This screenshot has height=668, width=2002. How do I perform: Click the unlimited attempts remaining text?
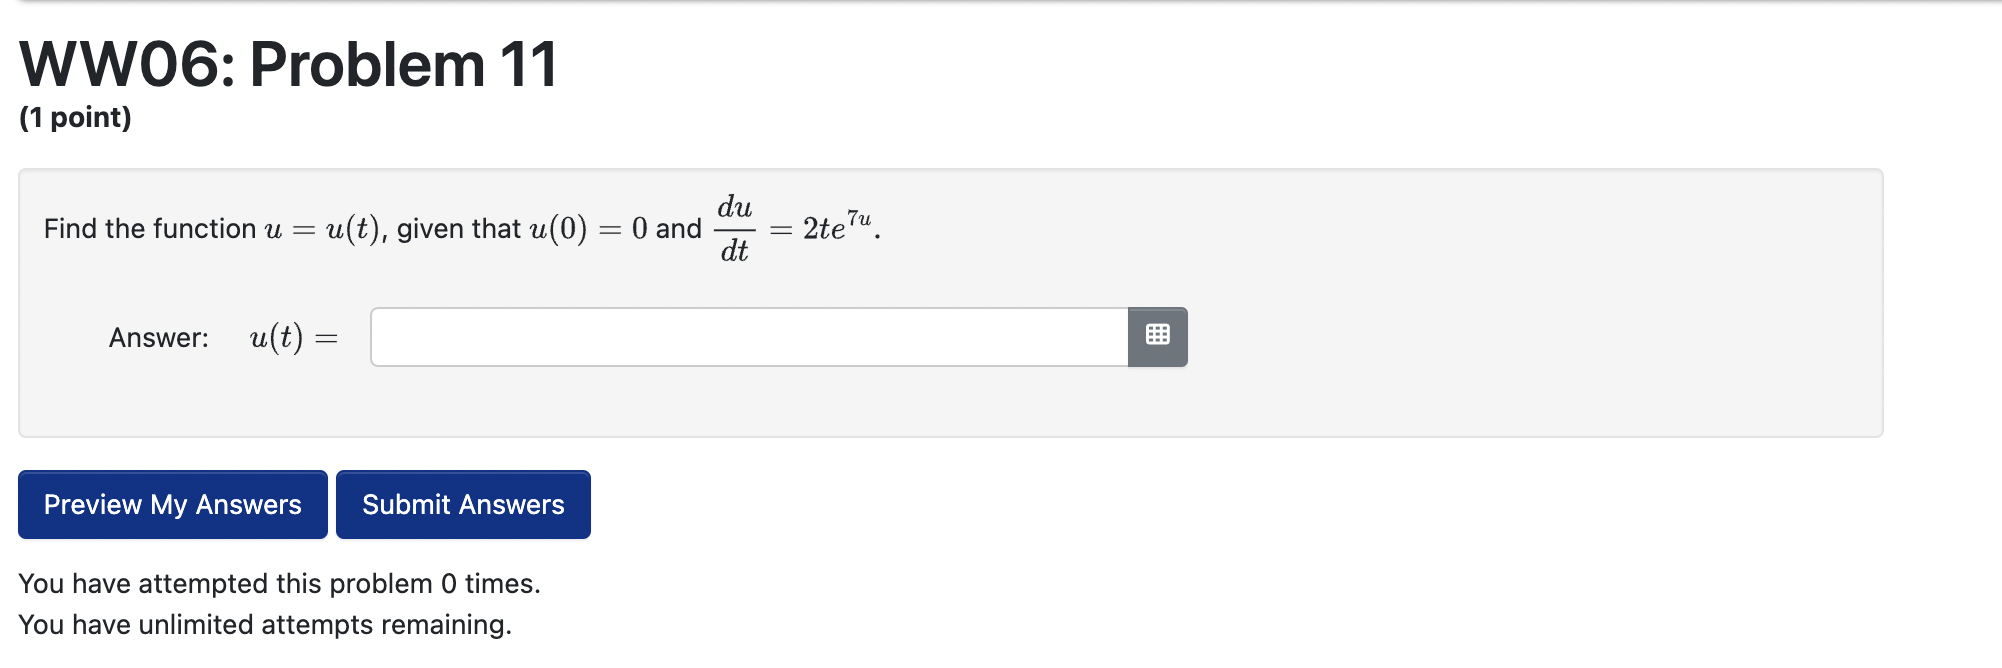tap(265, 624)
